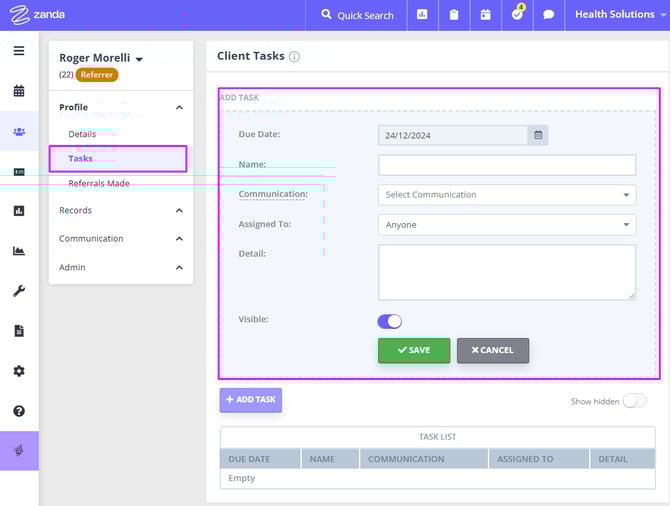Open the Select Communication dropdown
Screen dimensions: 670x506
(506, 195)
